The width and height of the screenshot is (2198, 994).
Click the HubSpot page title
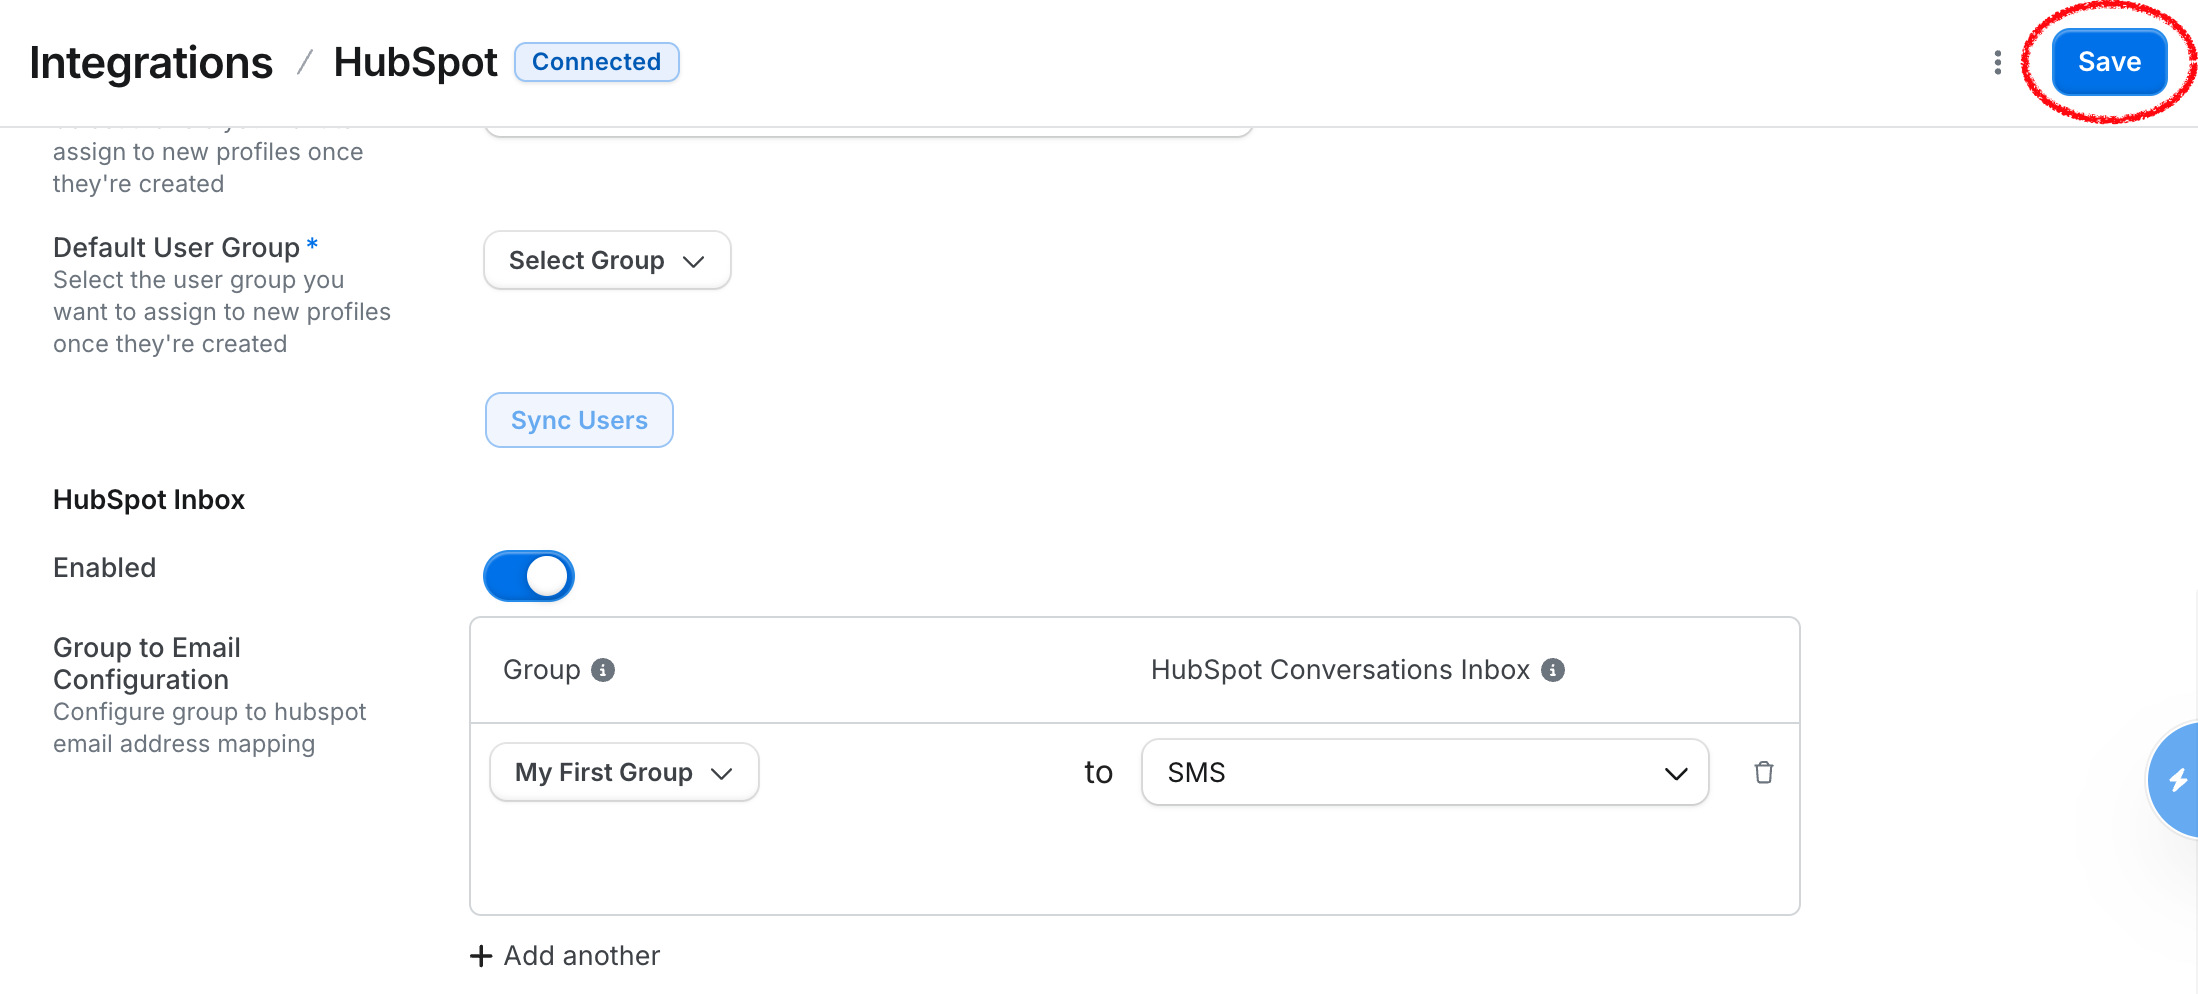coord(415,62)
